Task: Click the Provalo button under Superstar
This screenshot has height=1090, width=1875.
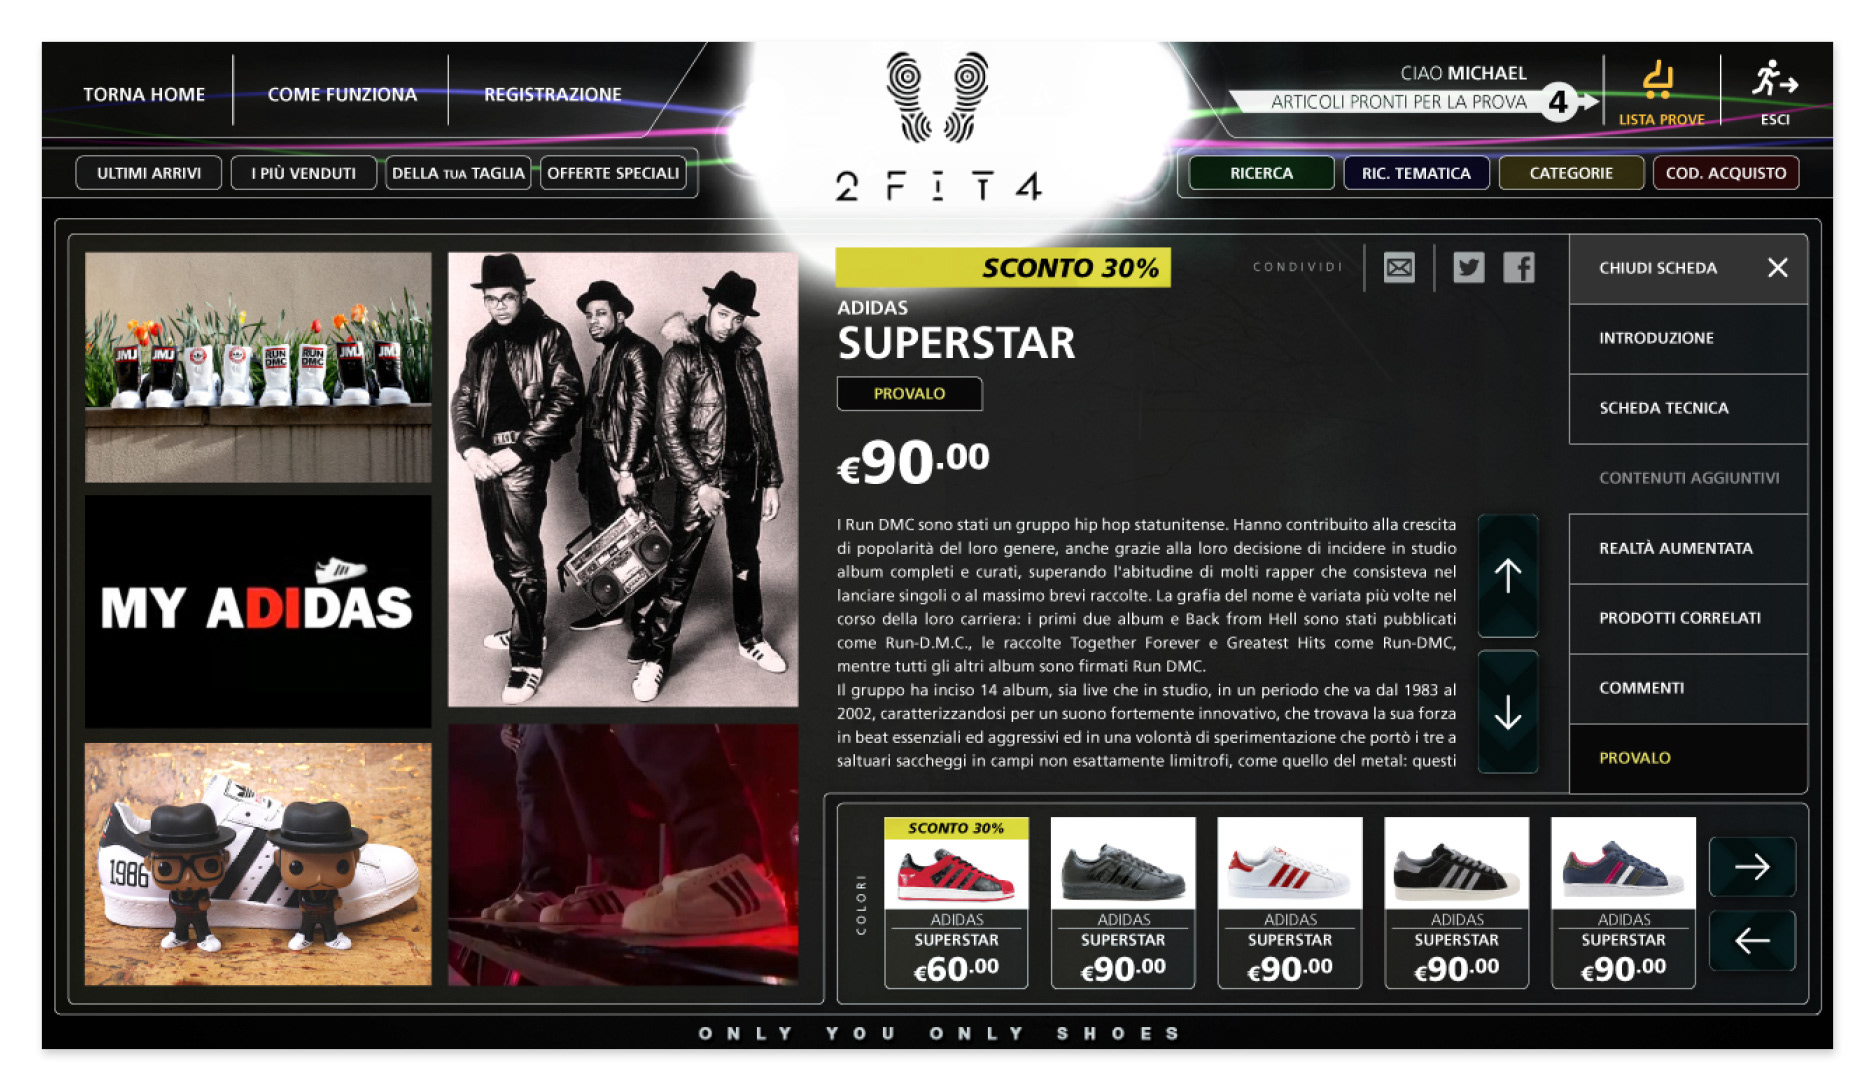Action: coord(909,394)
